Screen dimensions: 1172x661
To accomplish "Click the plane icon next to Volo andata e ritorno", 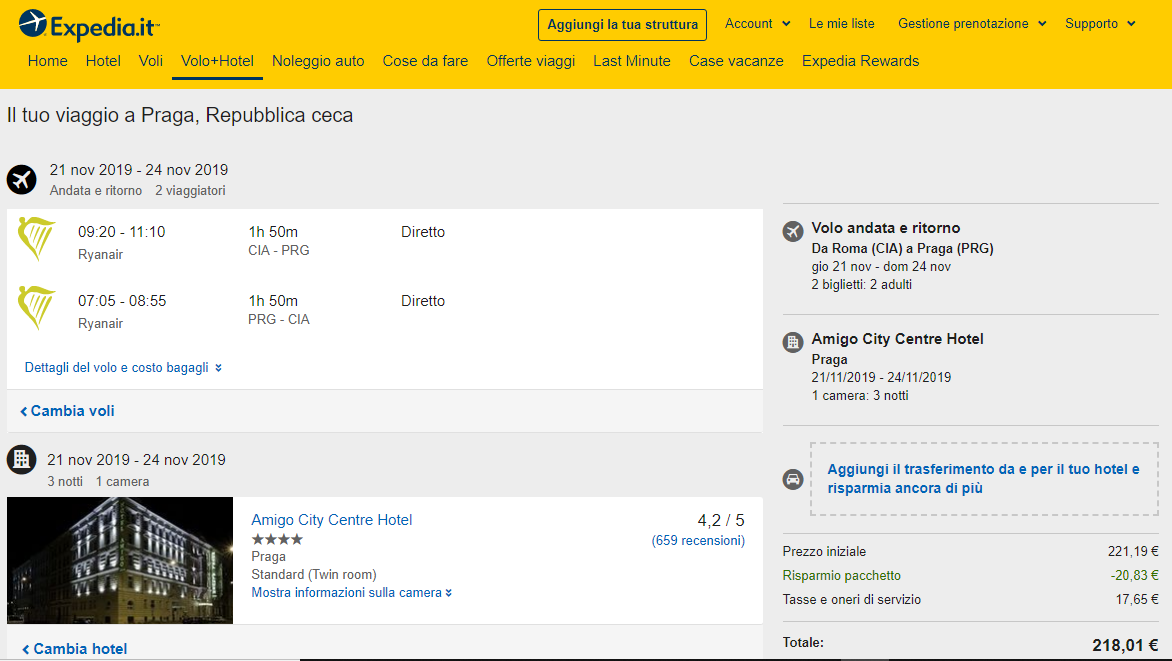I will 793,231.
